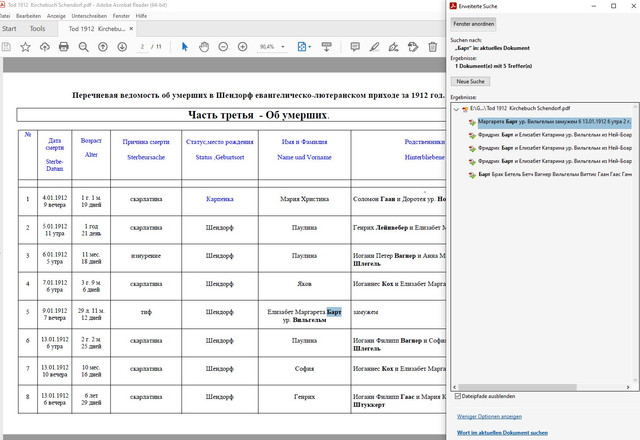Click the page number input field
Viewport: 640px width, 440px height.
tap(142, 47)
